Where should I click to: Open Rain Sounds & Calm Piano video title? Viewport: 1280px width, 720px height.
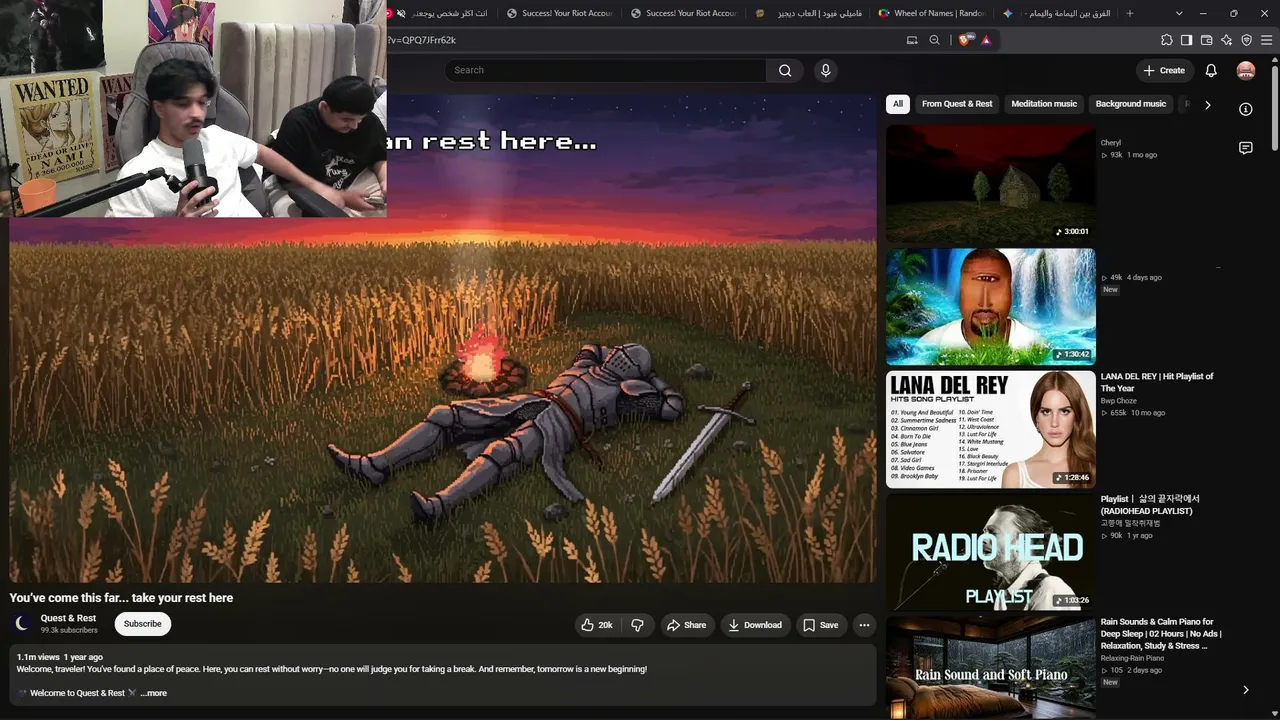point(1161,634)
